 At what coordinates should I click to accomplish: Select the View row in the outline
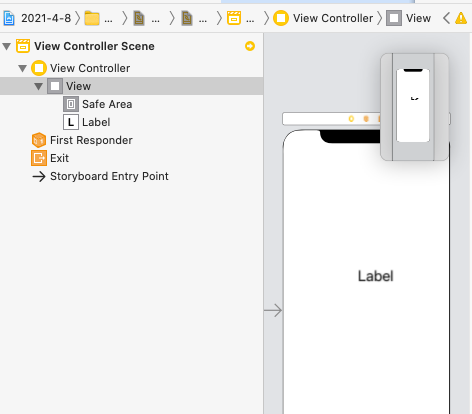pyautogui.click(x=131, y=86)
